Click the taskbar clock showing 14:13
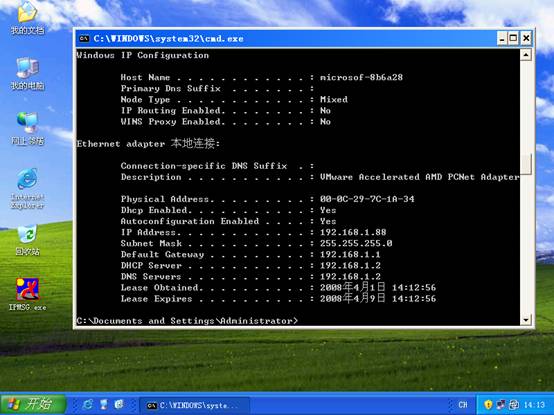The height and width of the screenshot is (415, 554). click(x=534, y=405)
